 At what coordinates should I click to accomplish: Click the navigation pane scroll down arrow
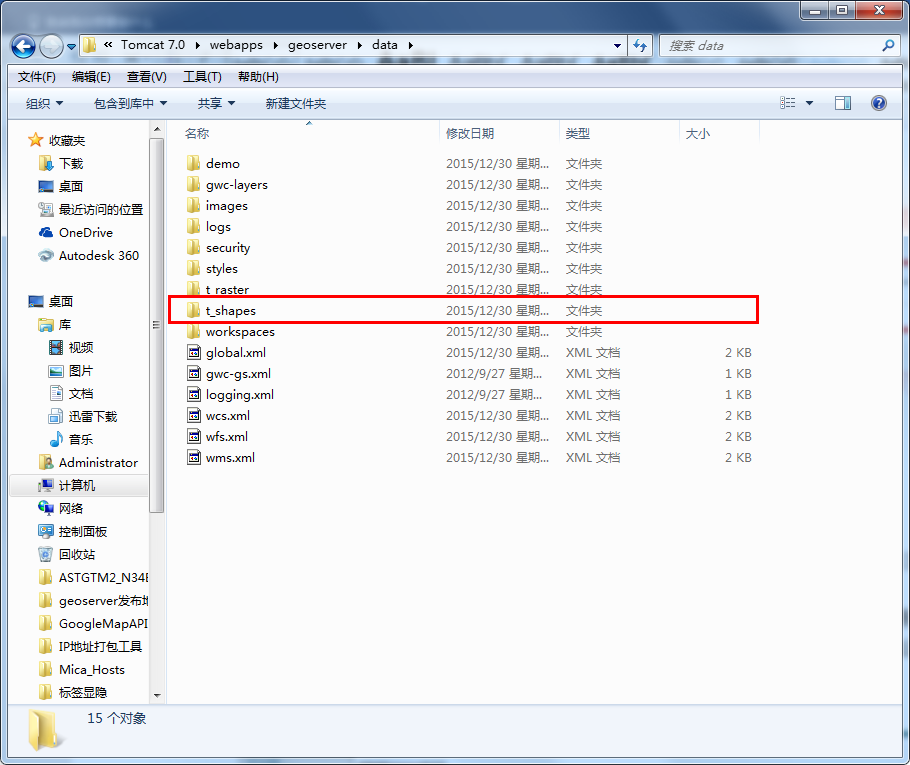(x=157, y=695)
